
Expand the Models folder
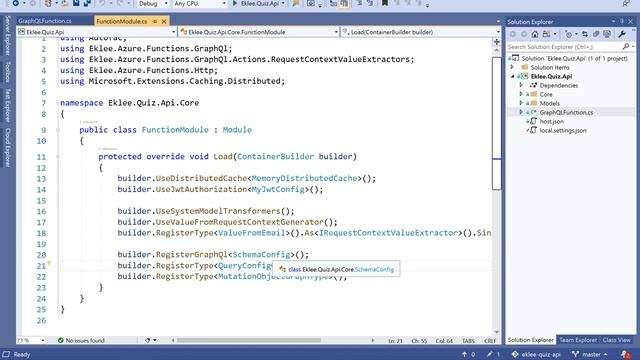pos(521,103)
